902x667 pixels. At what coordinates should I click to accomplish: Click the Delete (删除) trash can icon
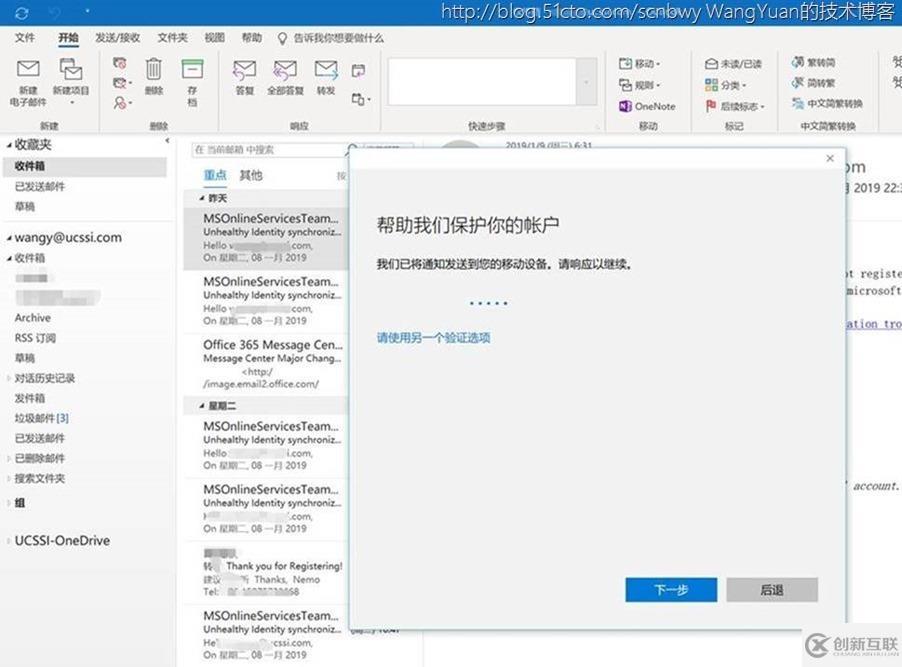click(x=154, y=69)
